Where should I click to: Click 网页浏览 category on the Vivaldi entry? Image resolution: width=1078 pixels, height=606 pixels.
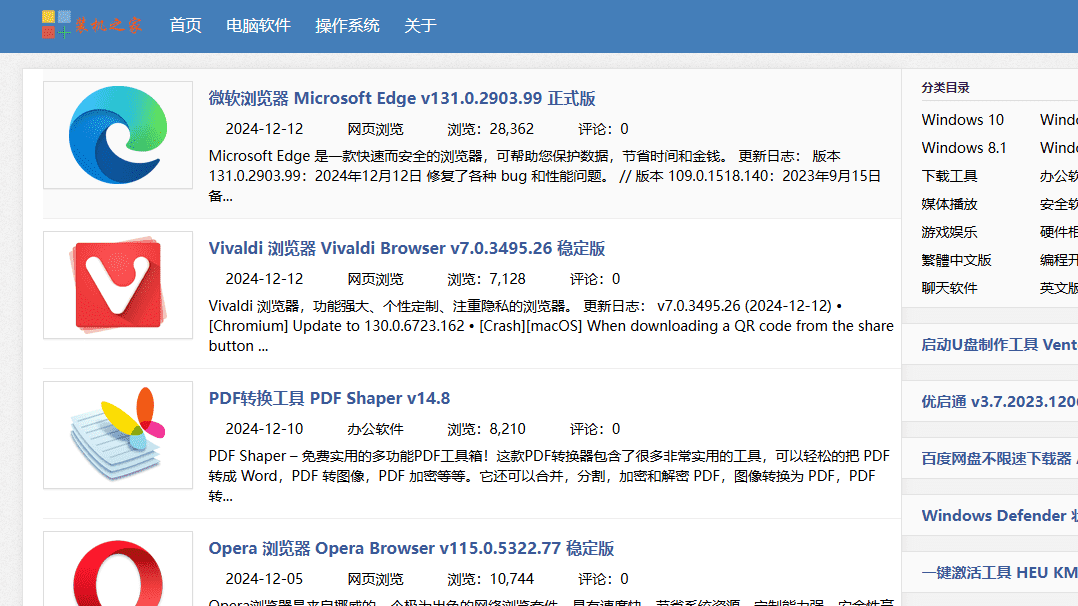click(375, 279)
